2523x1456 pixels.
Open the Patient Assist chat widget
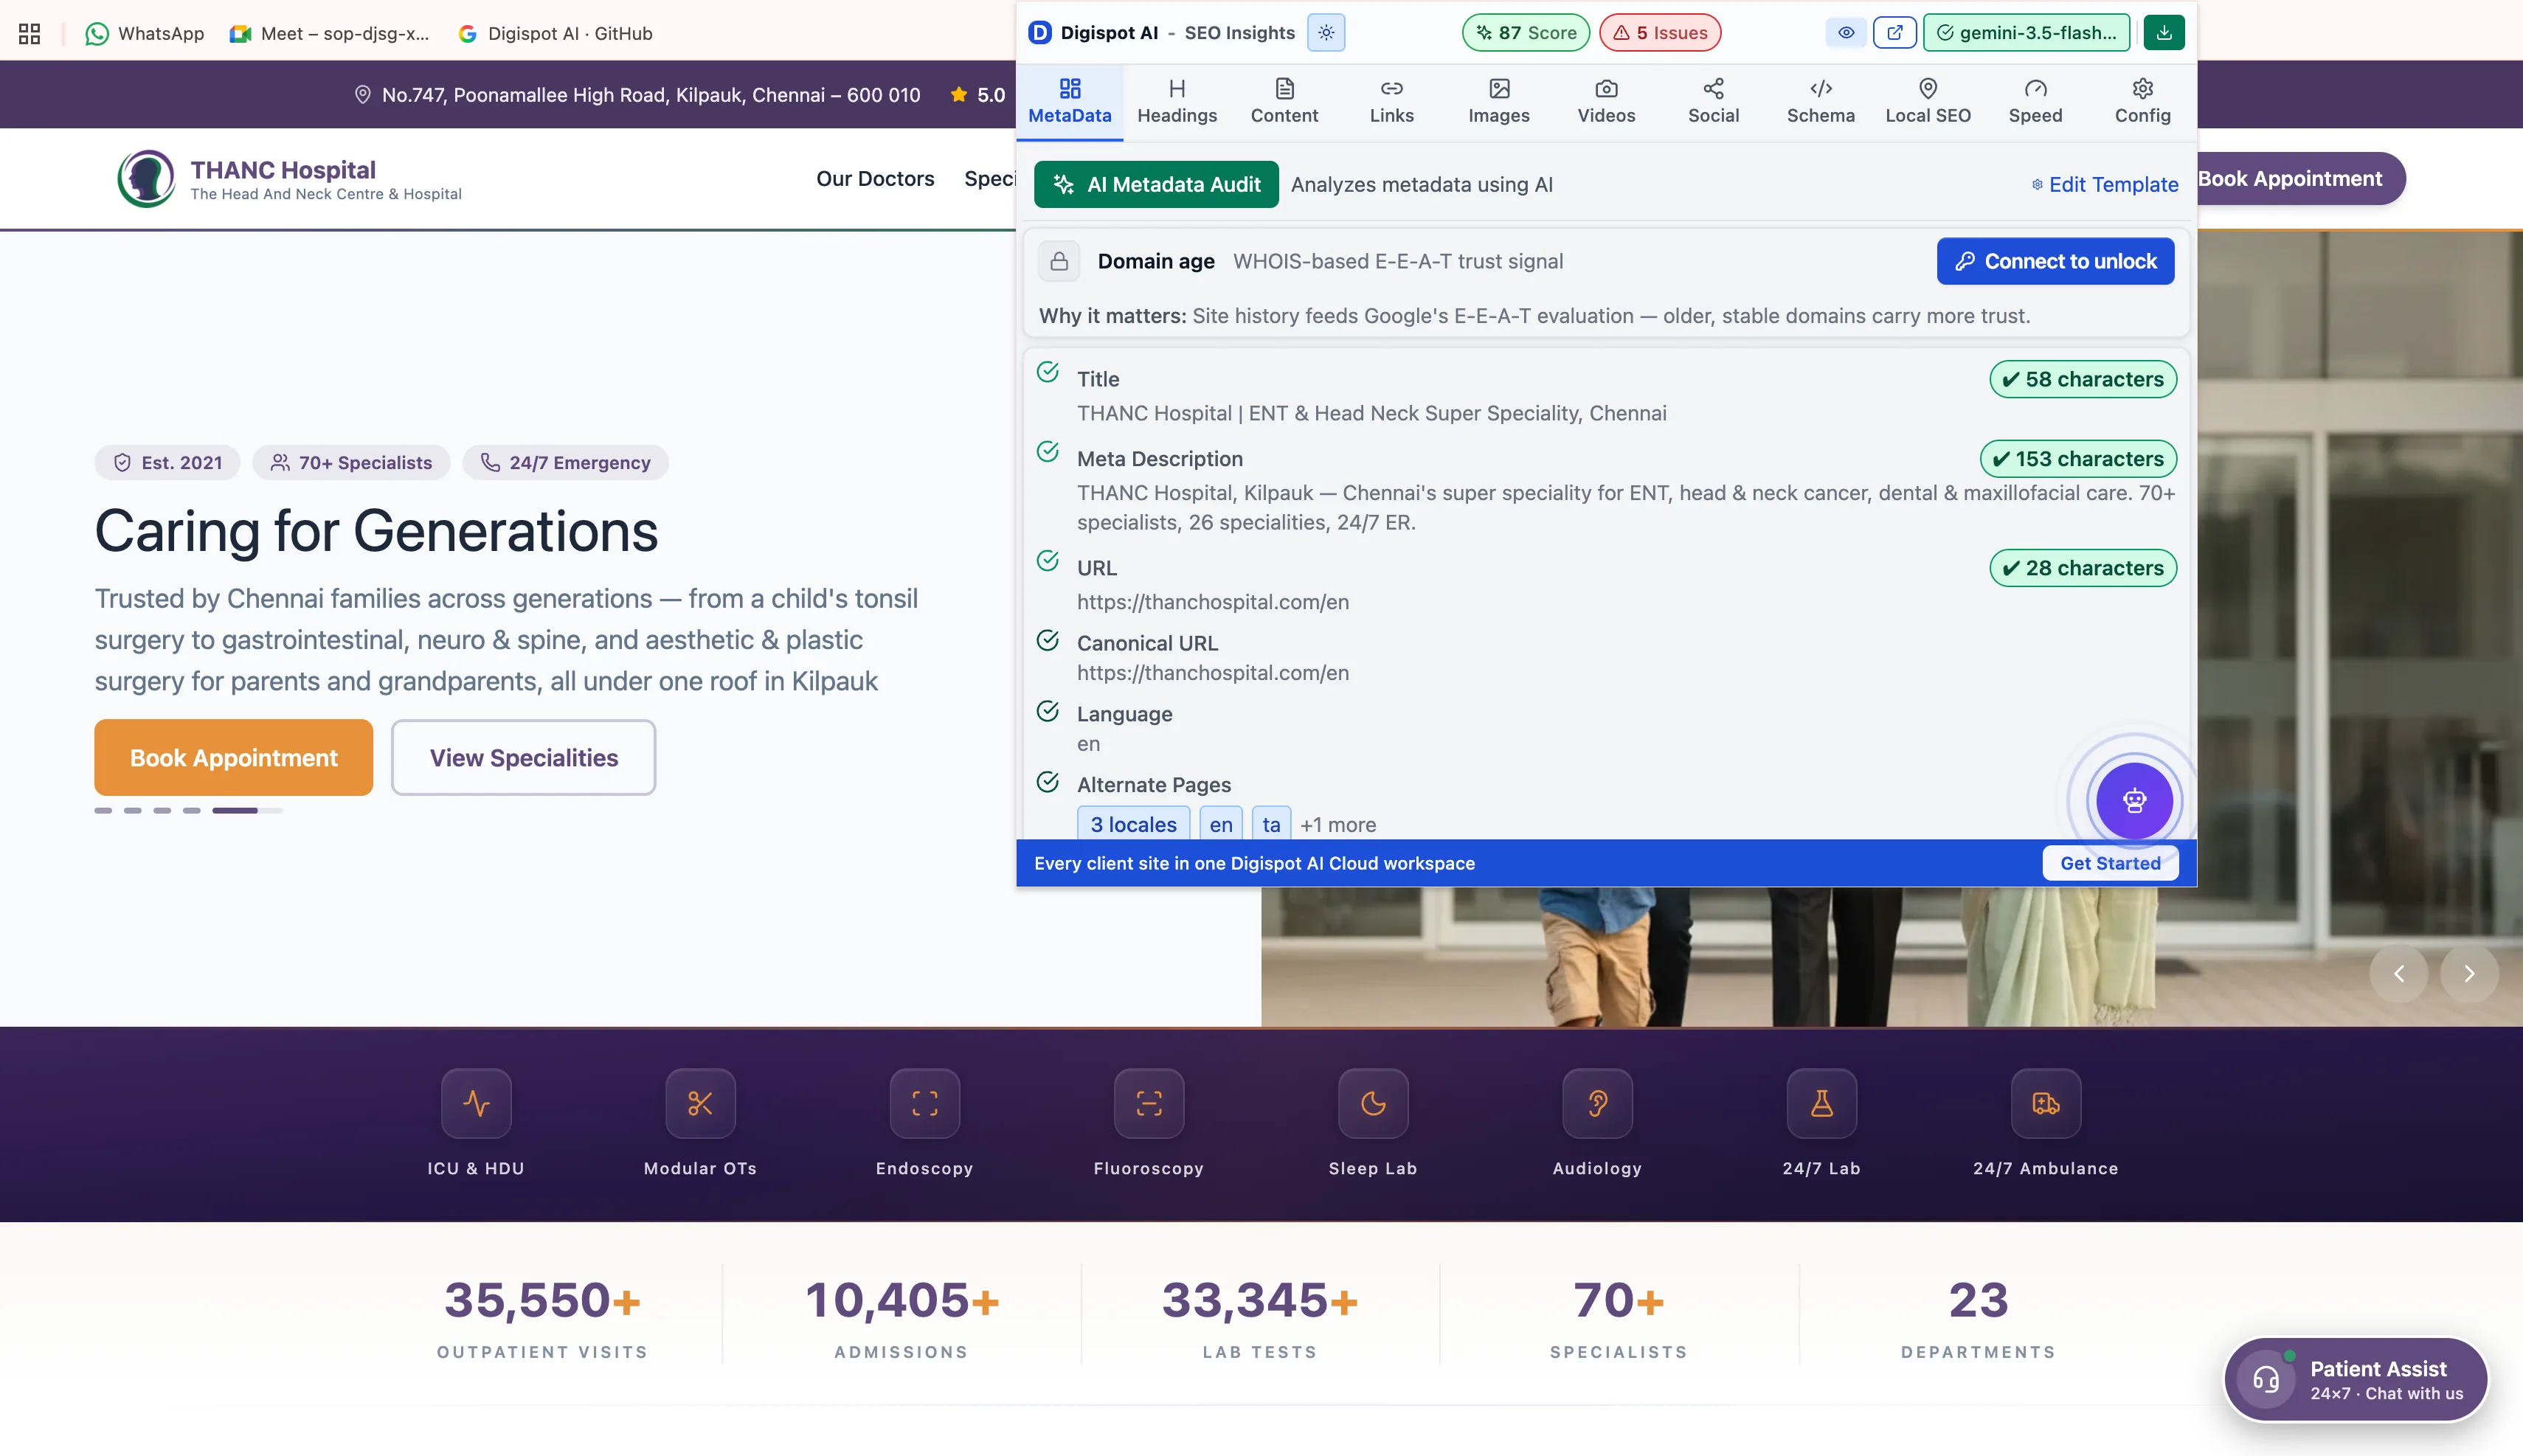click(x=2356, y=1380)
